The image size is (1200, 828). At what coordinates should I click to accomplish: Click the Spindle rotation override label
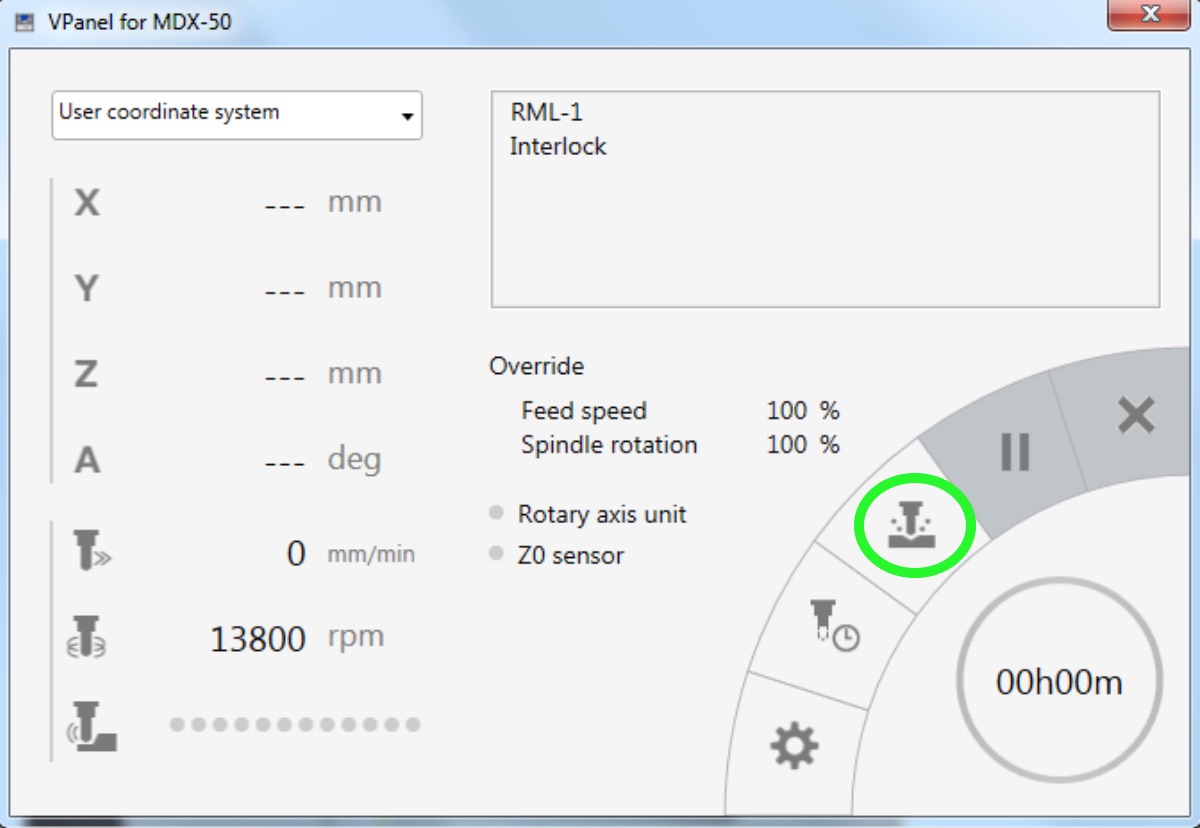pos(609,445)
